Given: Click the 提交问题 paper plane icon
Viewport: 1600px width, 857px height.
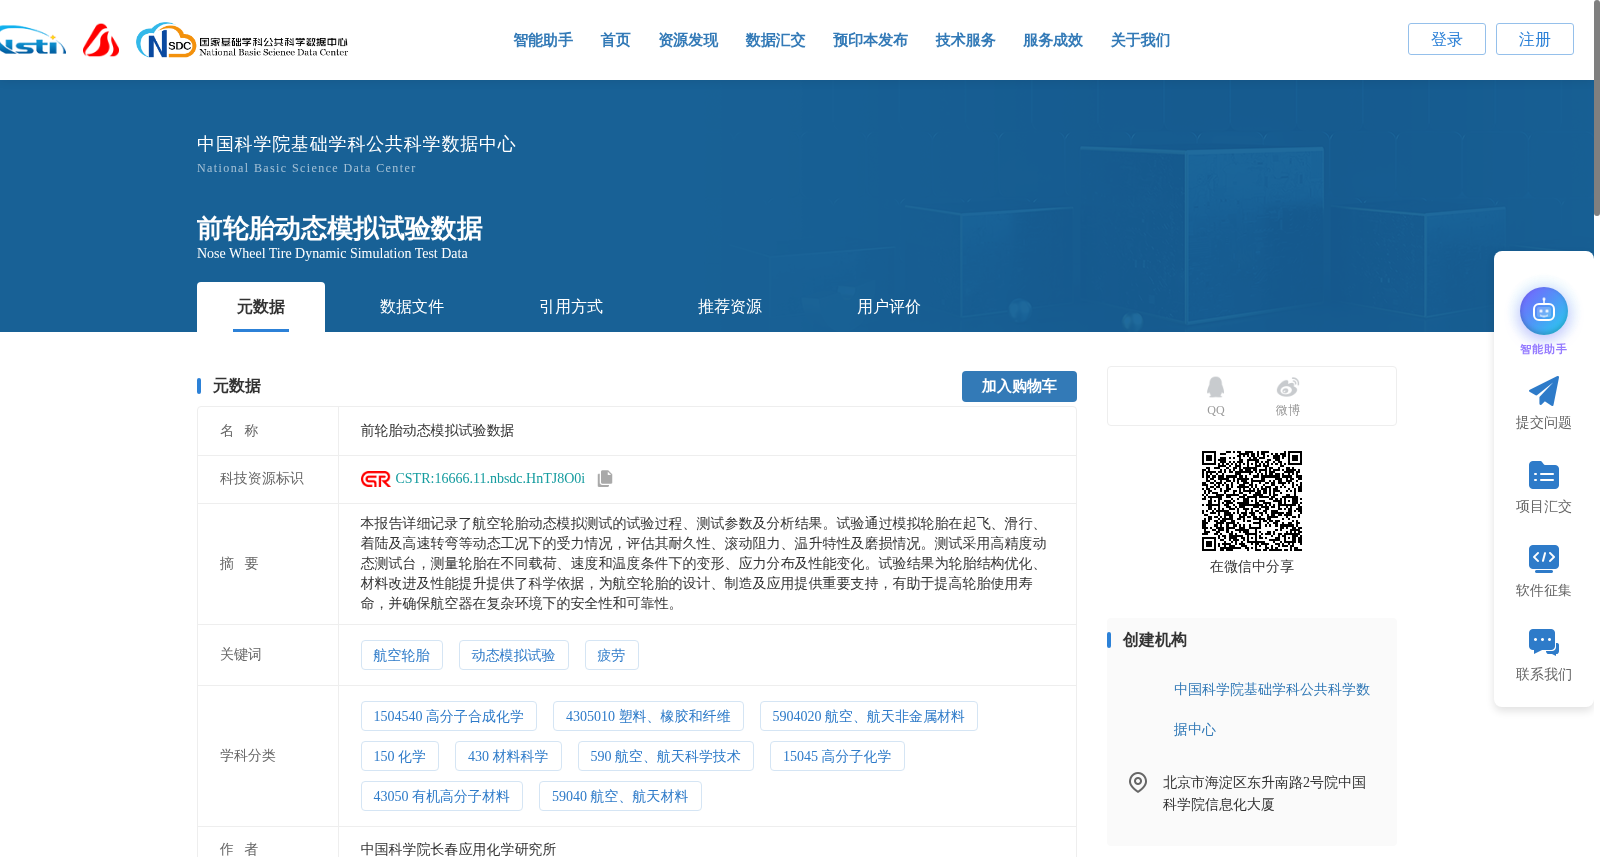Looking at the screenshot, I should [1543, 391].
